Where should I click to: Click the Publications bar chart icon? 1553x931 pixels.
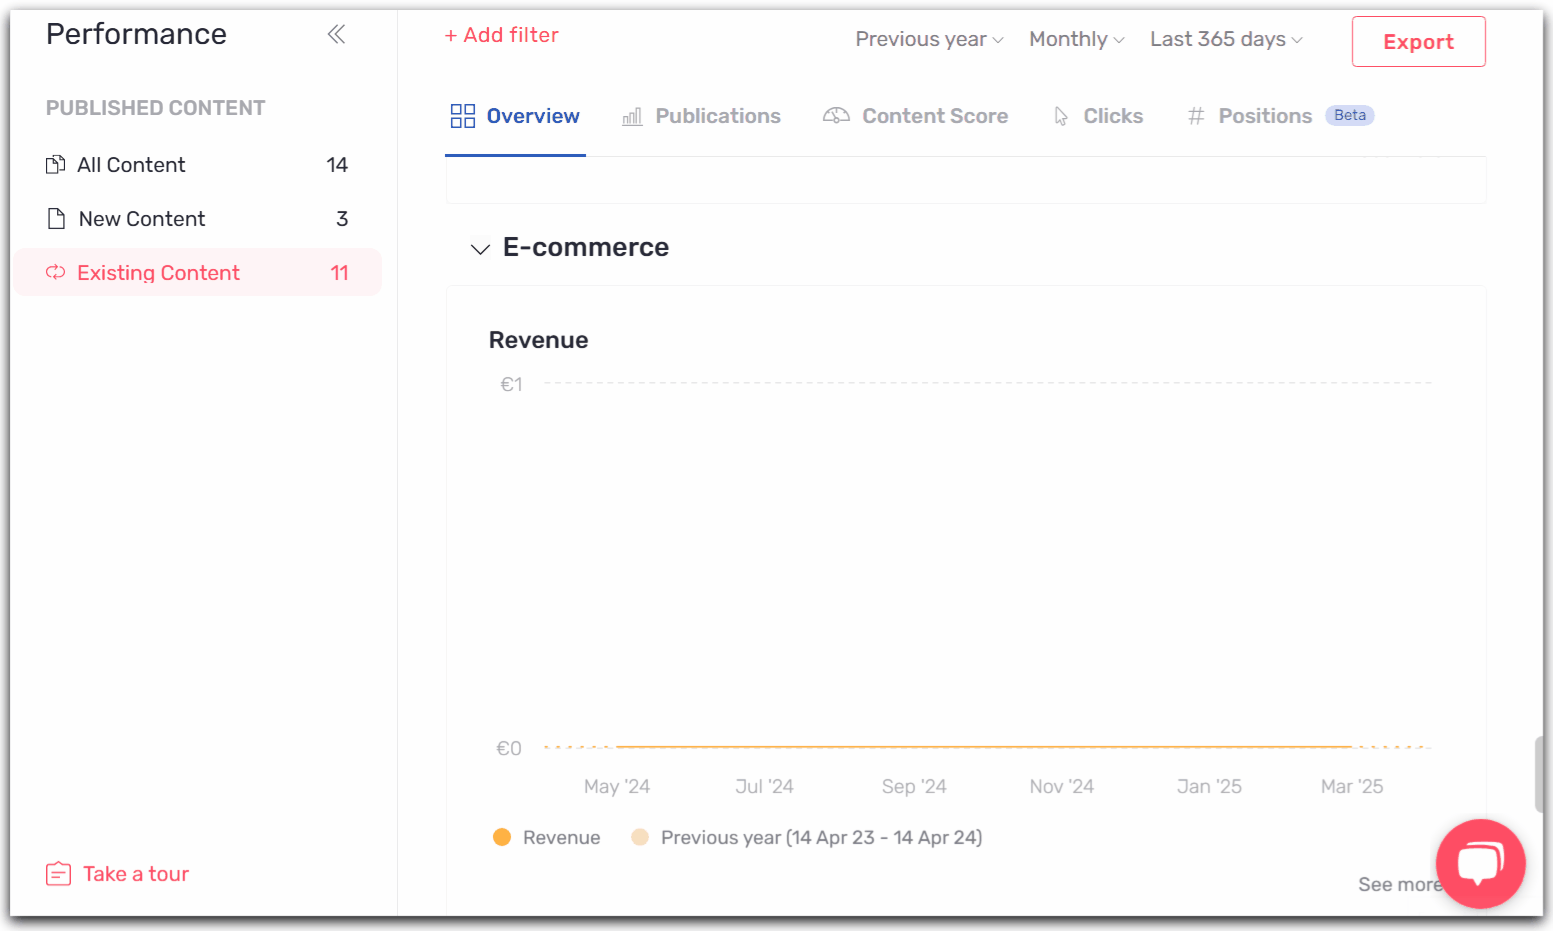[632, 117]
